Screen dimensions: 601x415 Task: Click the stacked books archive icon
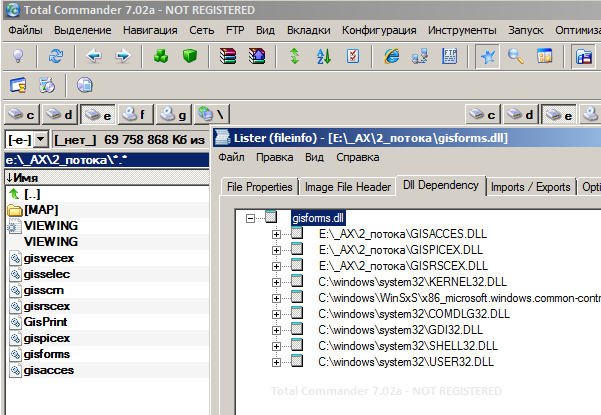tap(228, 56)
